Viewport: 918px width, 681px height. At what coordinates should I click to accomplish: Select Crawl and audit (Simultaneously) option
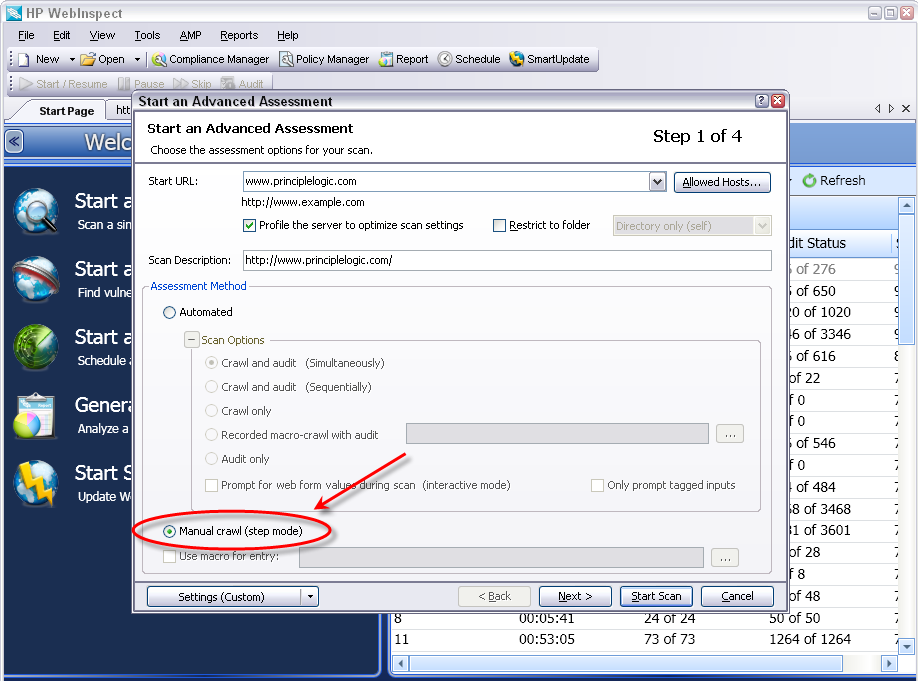pyautogui.click(x=211, y=363)
